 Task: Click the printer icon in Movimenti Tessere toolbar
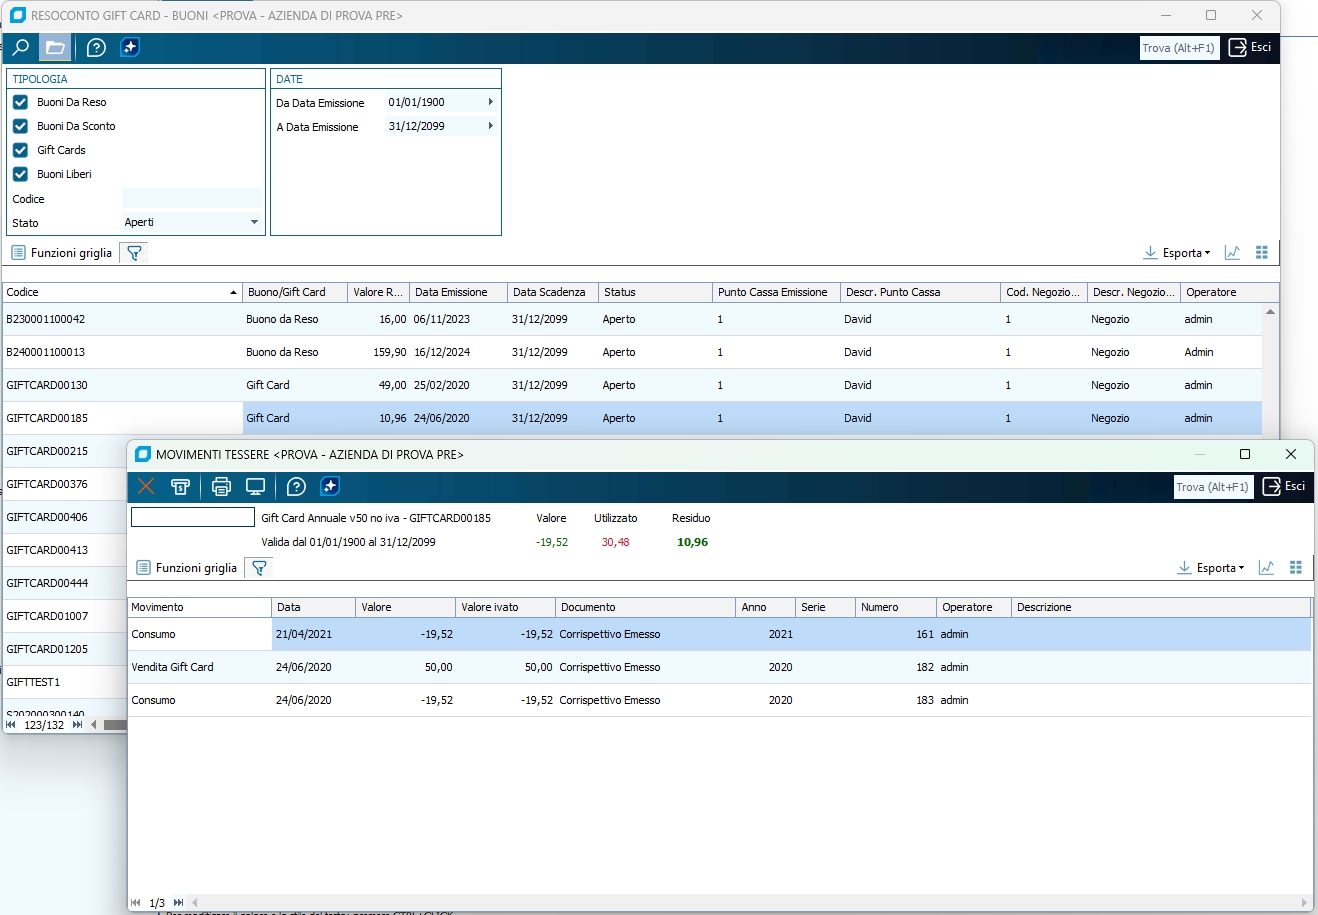click(x=221, y=487)
